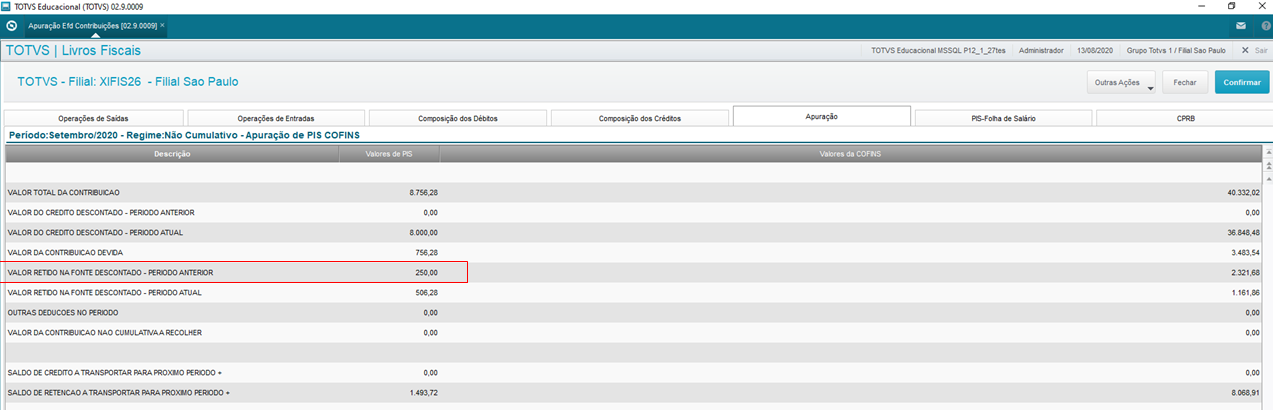Click the date 13/08/2020 in status bar

click(1096, 50)
